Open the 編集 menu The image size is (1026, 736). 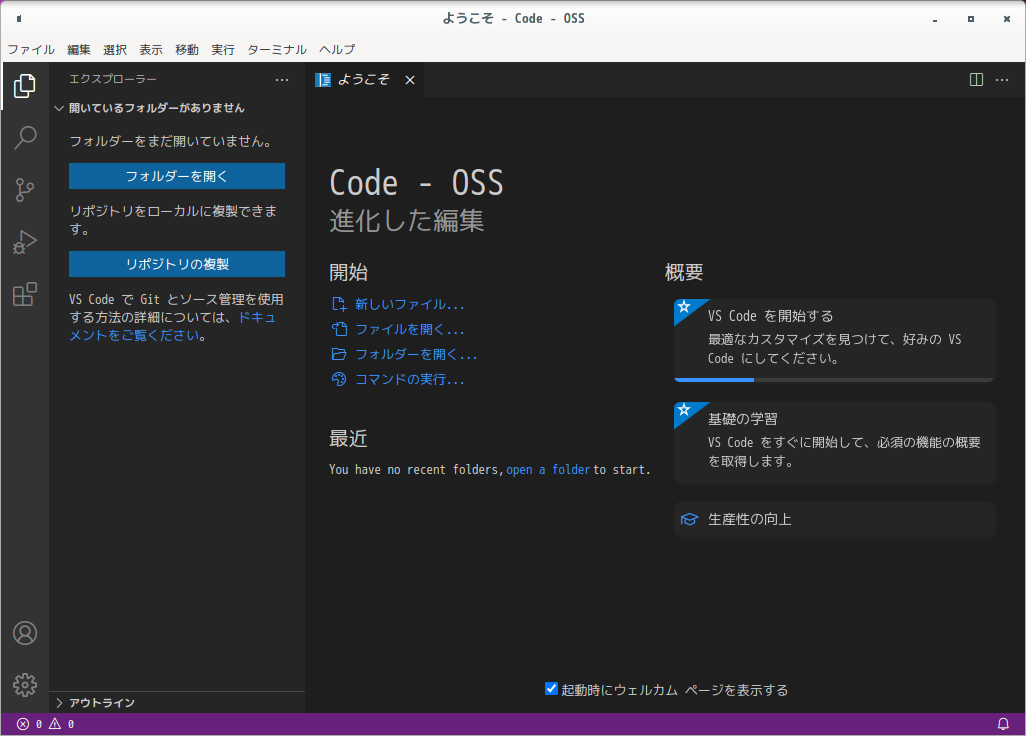tap(79, 50)
